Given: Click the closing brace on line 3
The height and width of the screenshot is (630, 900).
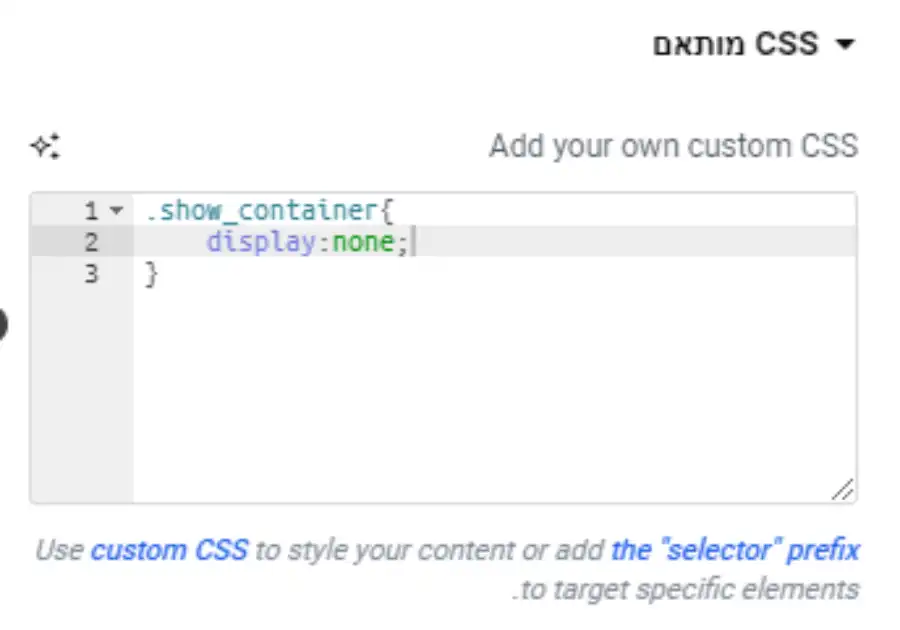Looking at the screenshot, I should click(152, 274).
